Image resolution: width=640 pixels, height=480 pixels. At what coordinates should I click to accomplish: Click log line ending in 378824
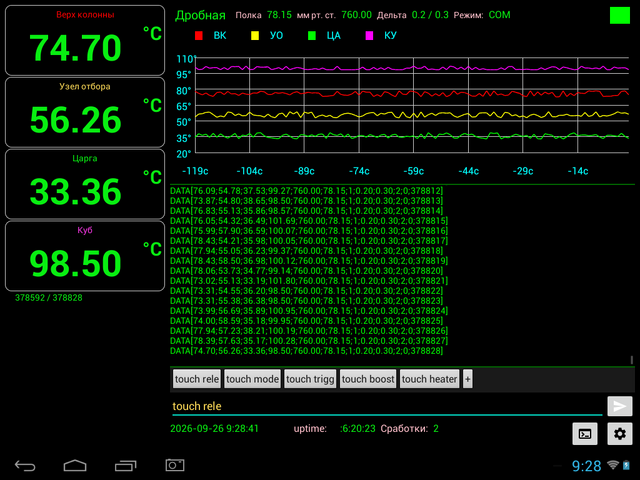[x=309, y=311]
